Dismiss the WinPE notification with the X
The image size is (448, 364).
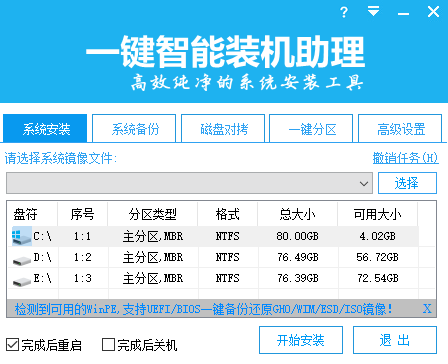coord(427,309)
